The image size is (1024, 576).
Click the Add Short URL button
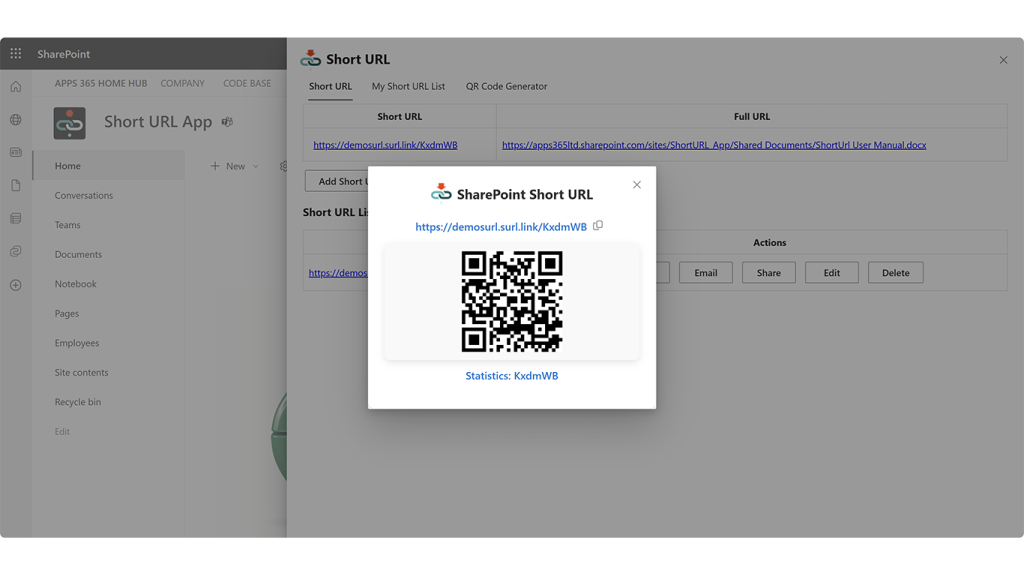(337, 181)
